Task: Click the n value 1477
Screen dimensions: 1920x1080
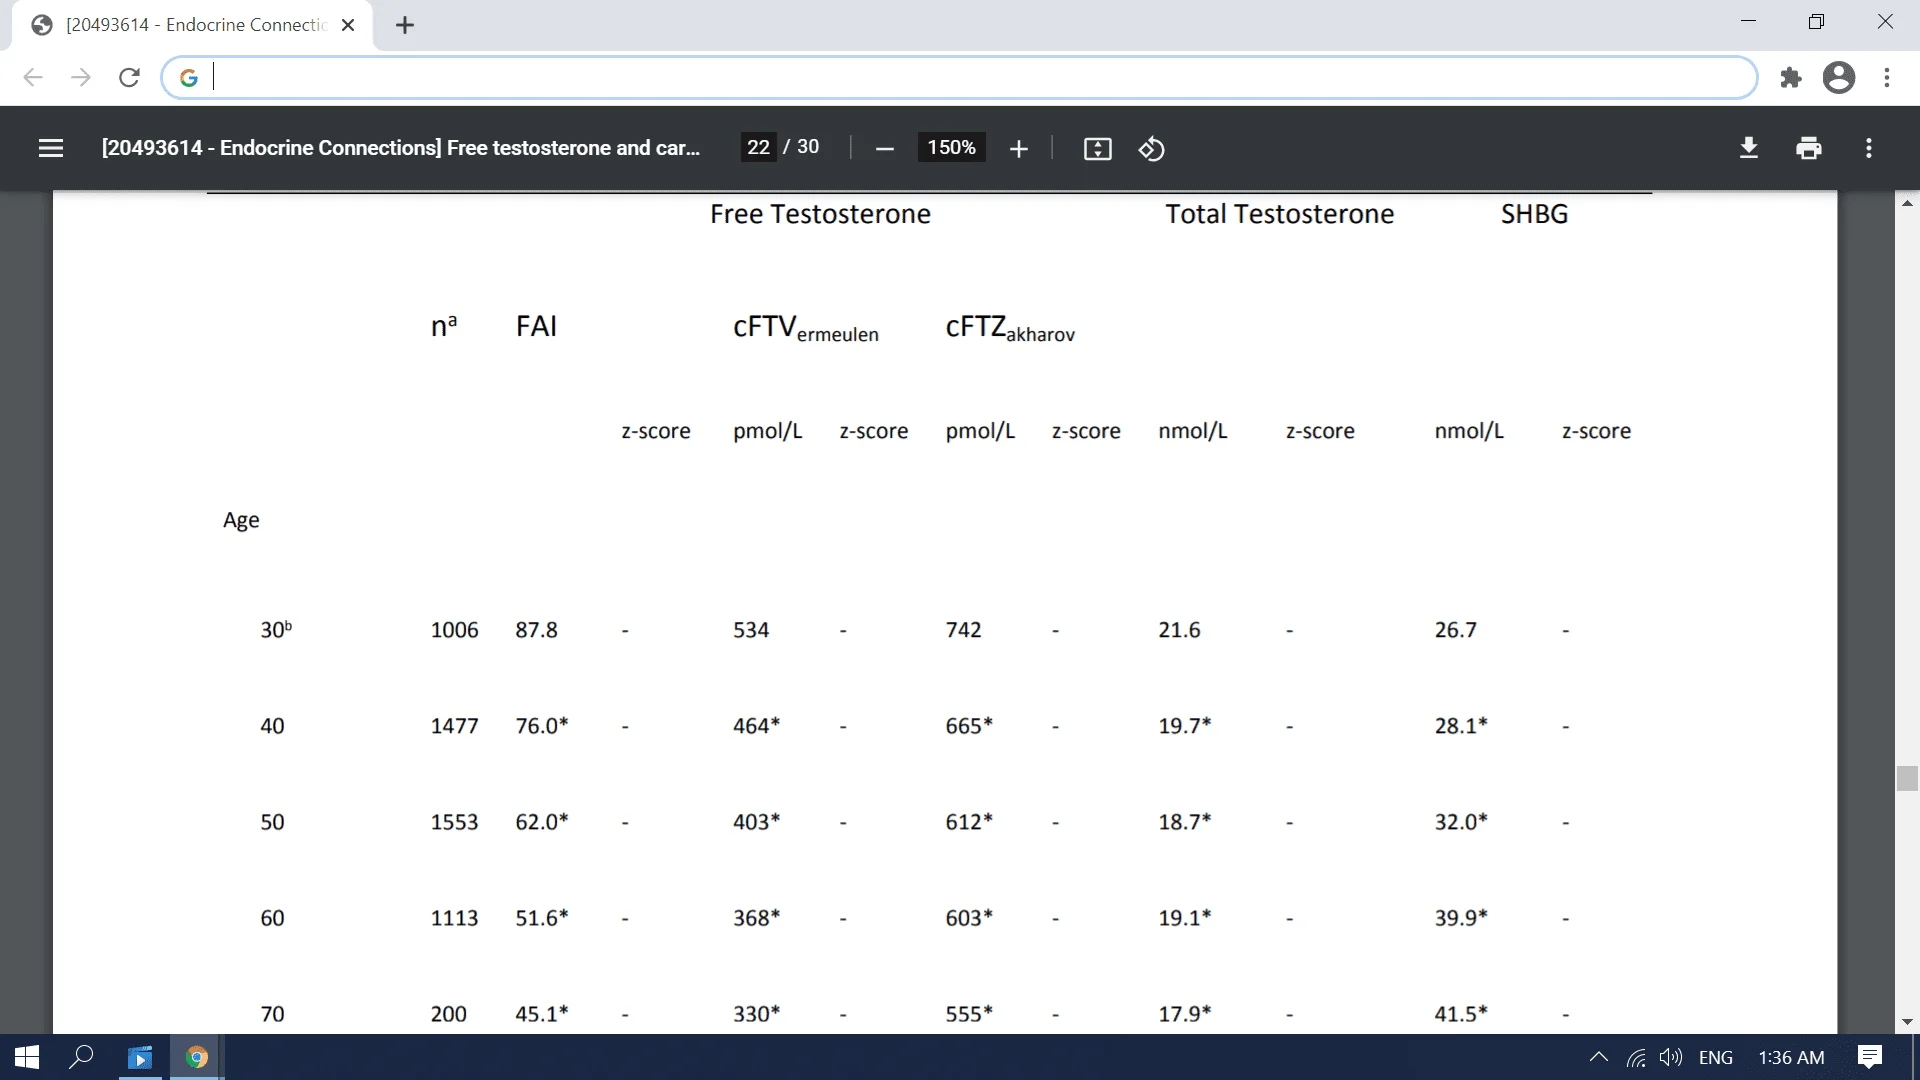Action: coord(454,726)
